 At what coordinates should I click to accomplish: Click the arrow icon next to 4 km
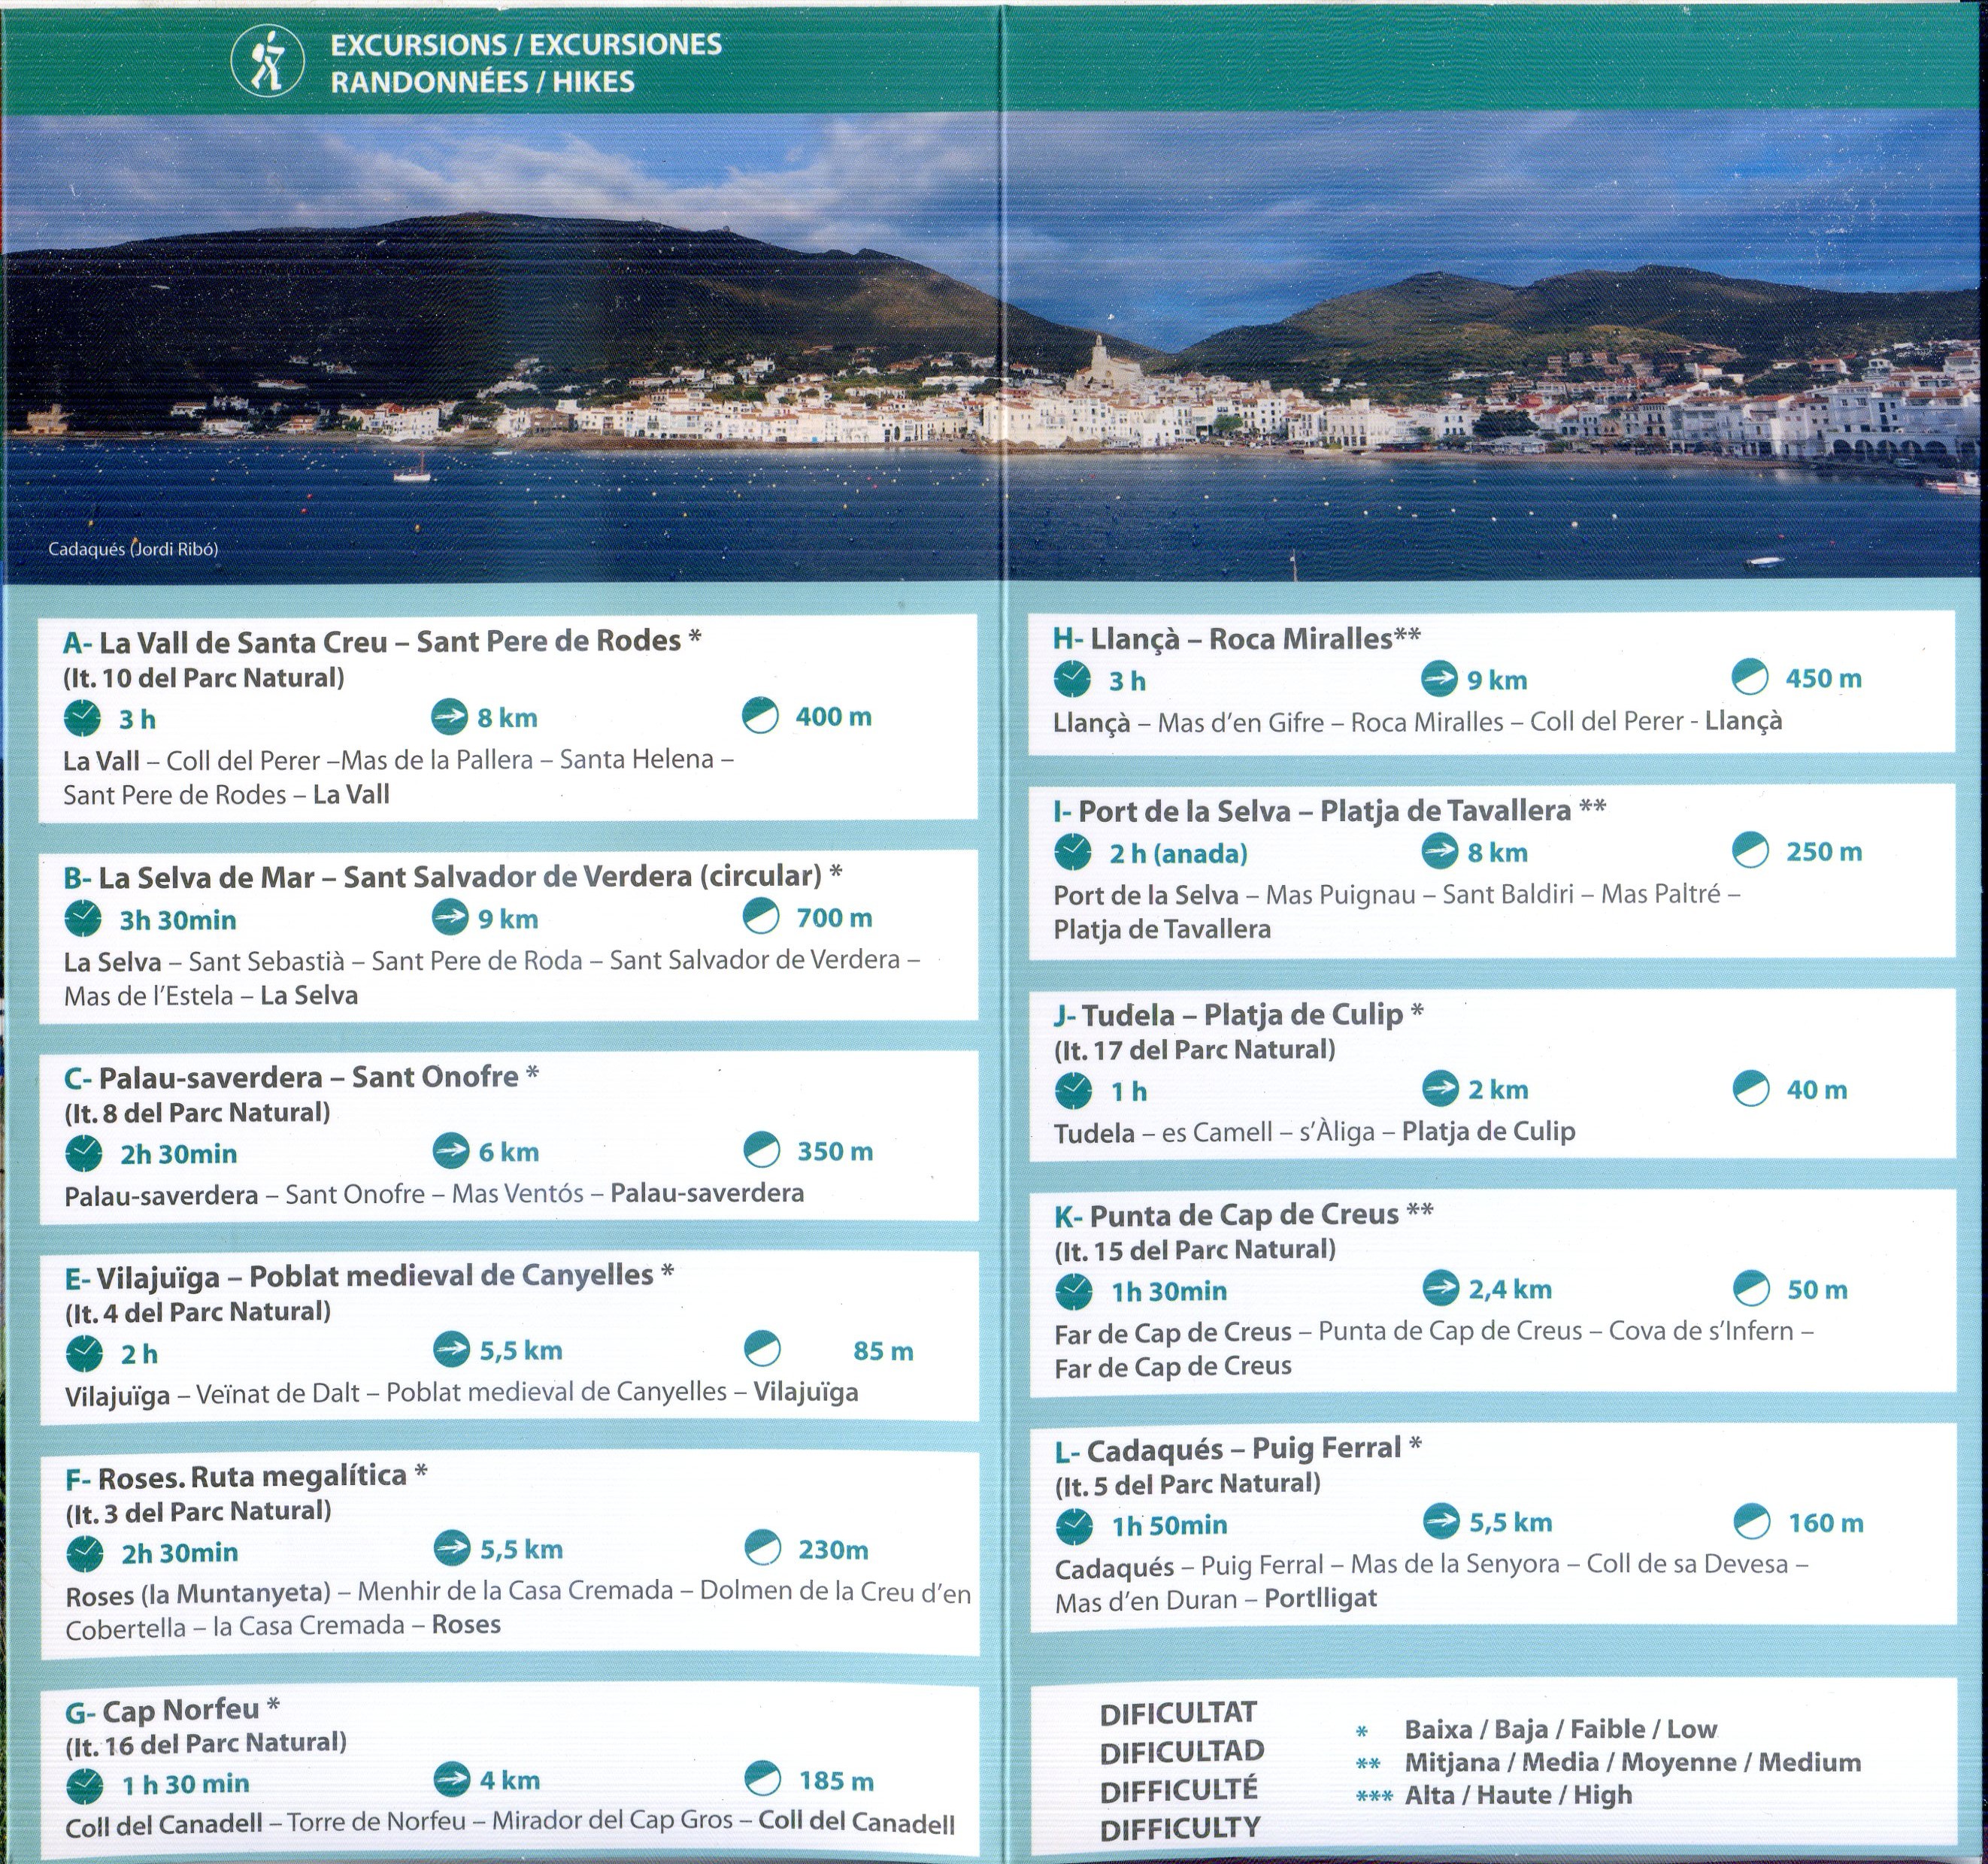452,1780
